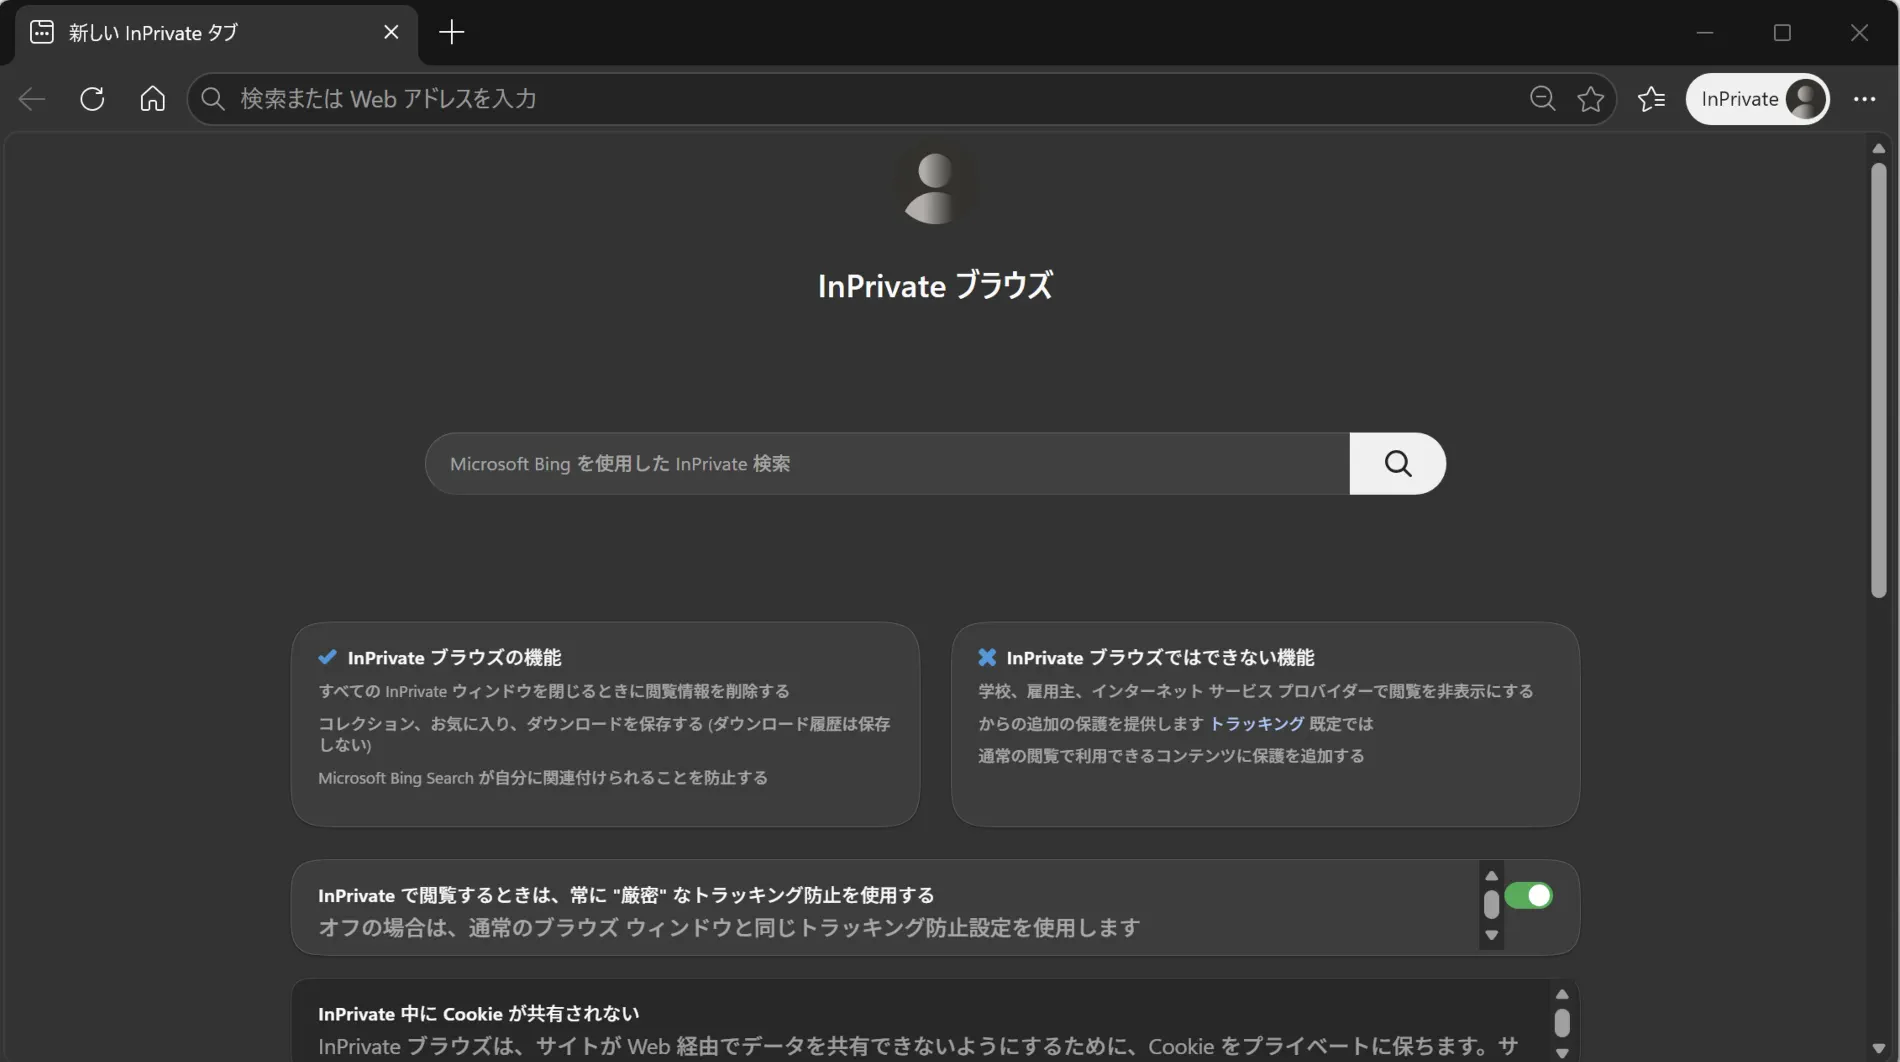Click the 通常の閲覧で利用できるコンテンツ text line
Screen dimensions: 1900x1062
tap(1171, 755)
